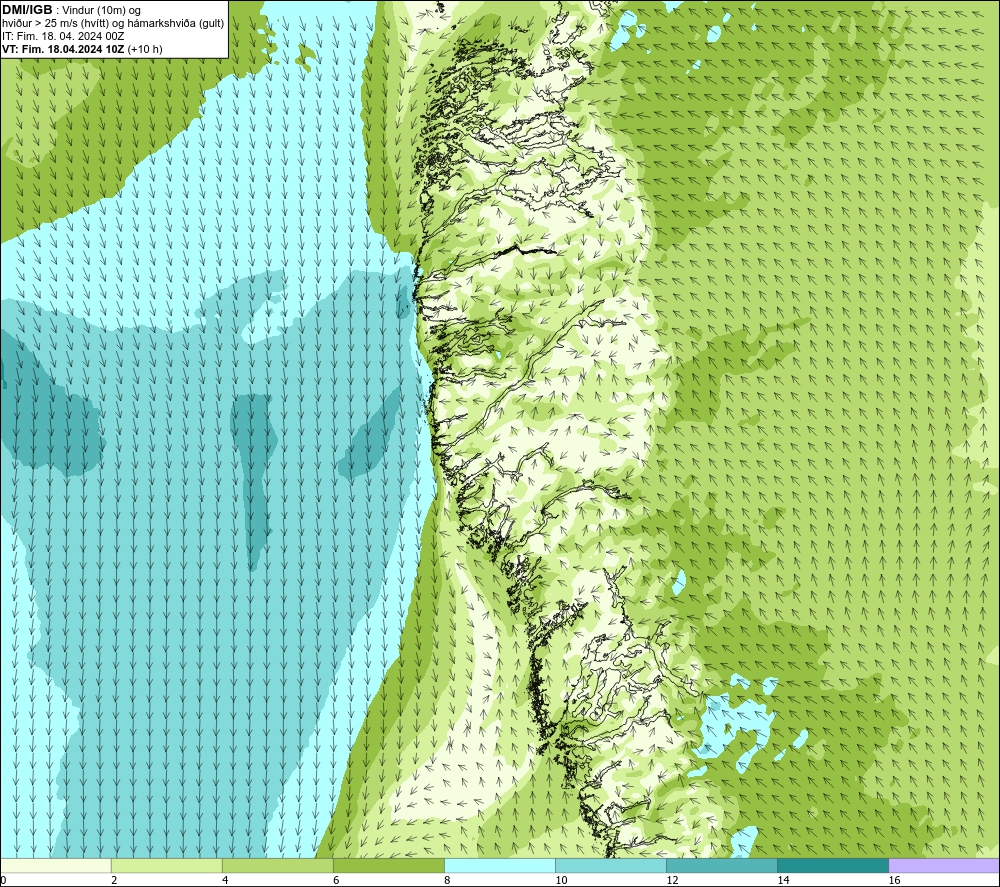The height and width of the screenshot is (887, 1000).
Task: Click the scale label '2' under the color bar
Action: pos(114,881)
